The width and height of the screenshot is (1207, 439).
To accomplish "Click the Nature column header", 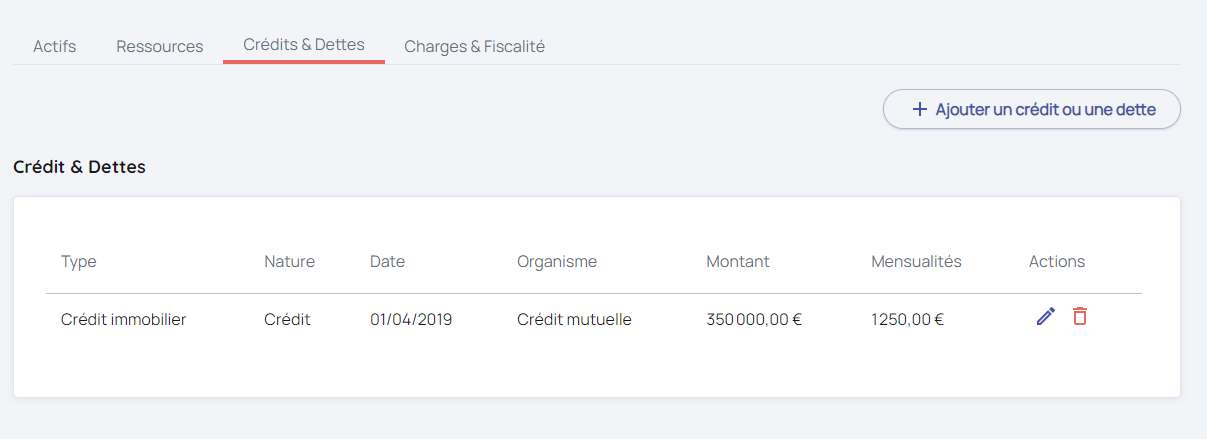I will (289, 262).
